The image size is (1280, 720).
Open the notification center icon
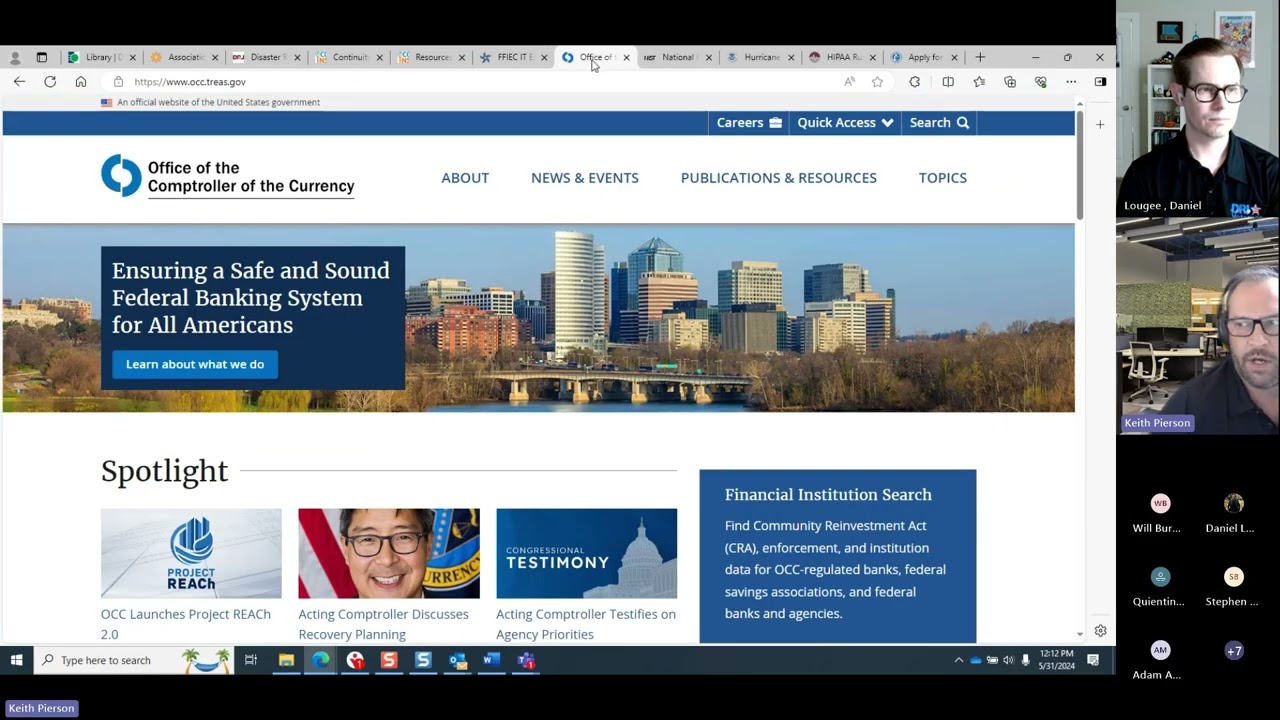tap(1093, 660)
